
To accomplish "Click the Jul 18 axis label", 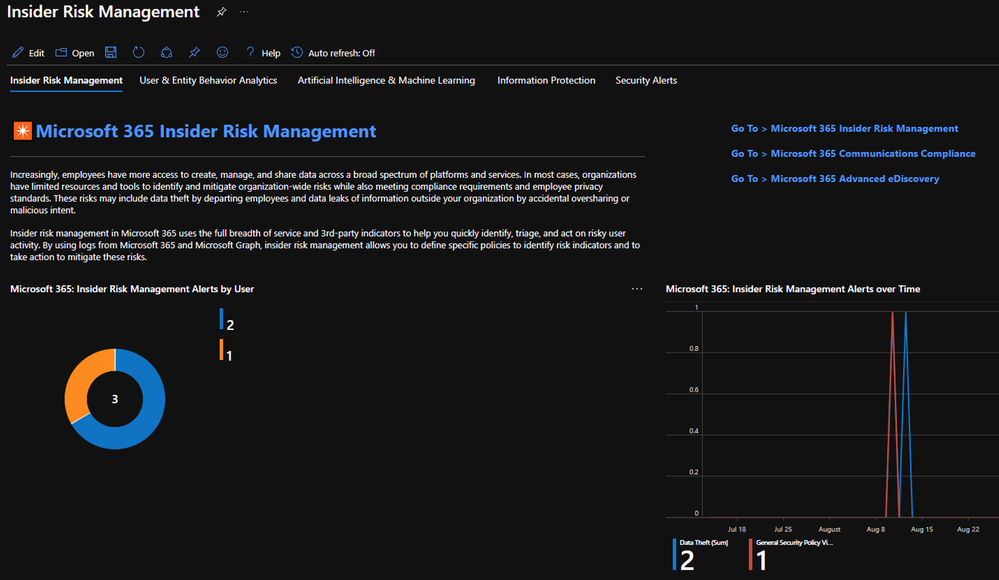I will (737, 529).
